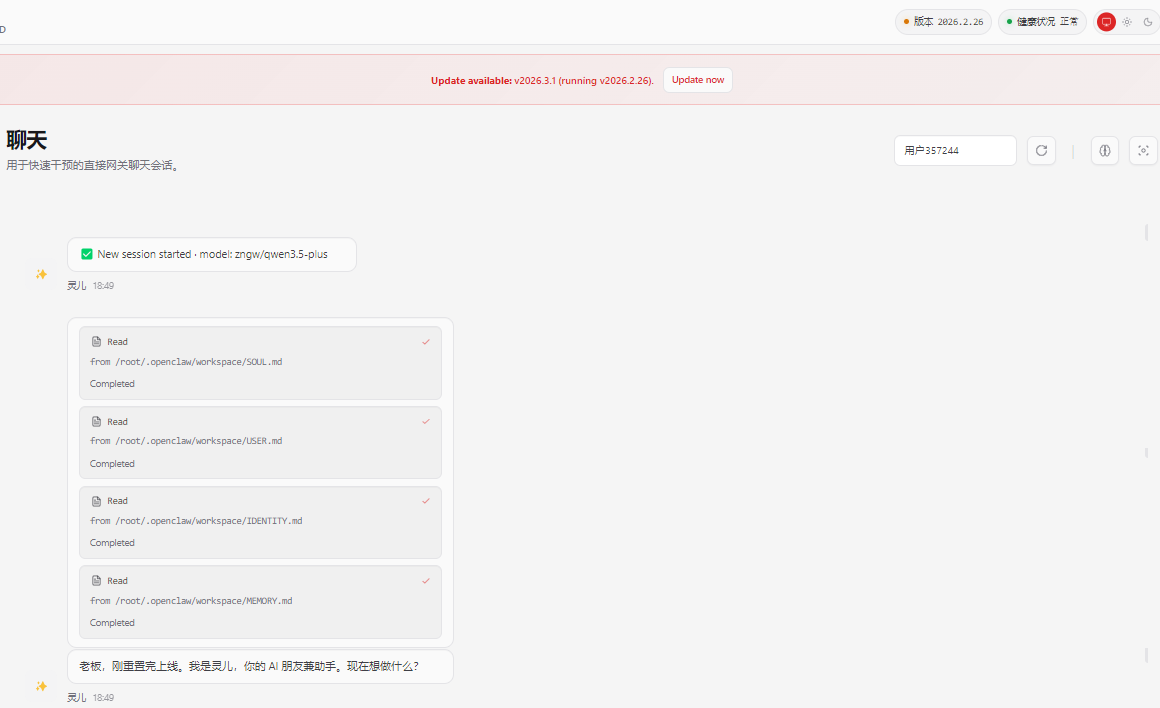
Task: Click the green check in New session message
Action: point(87,254)
